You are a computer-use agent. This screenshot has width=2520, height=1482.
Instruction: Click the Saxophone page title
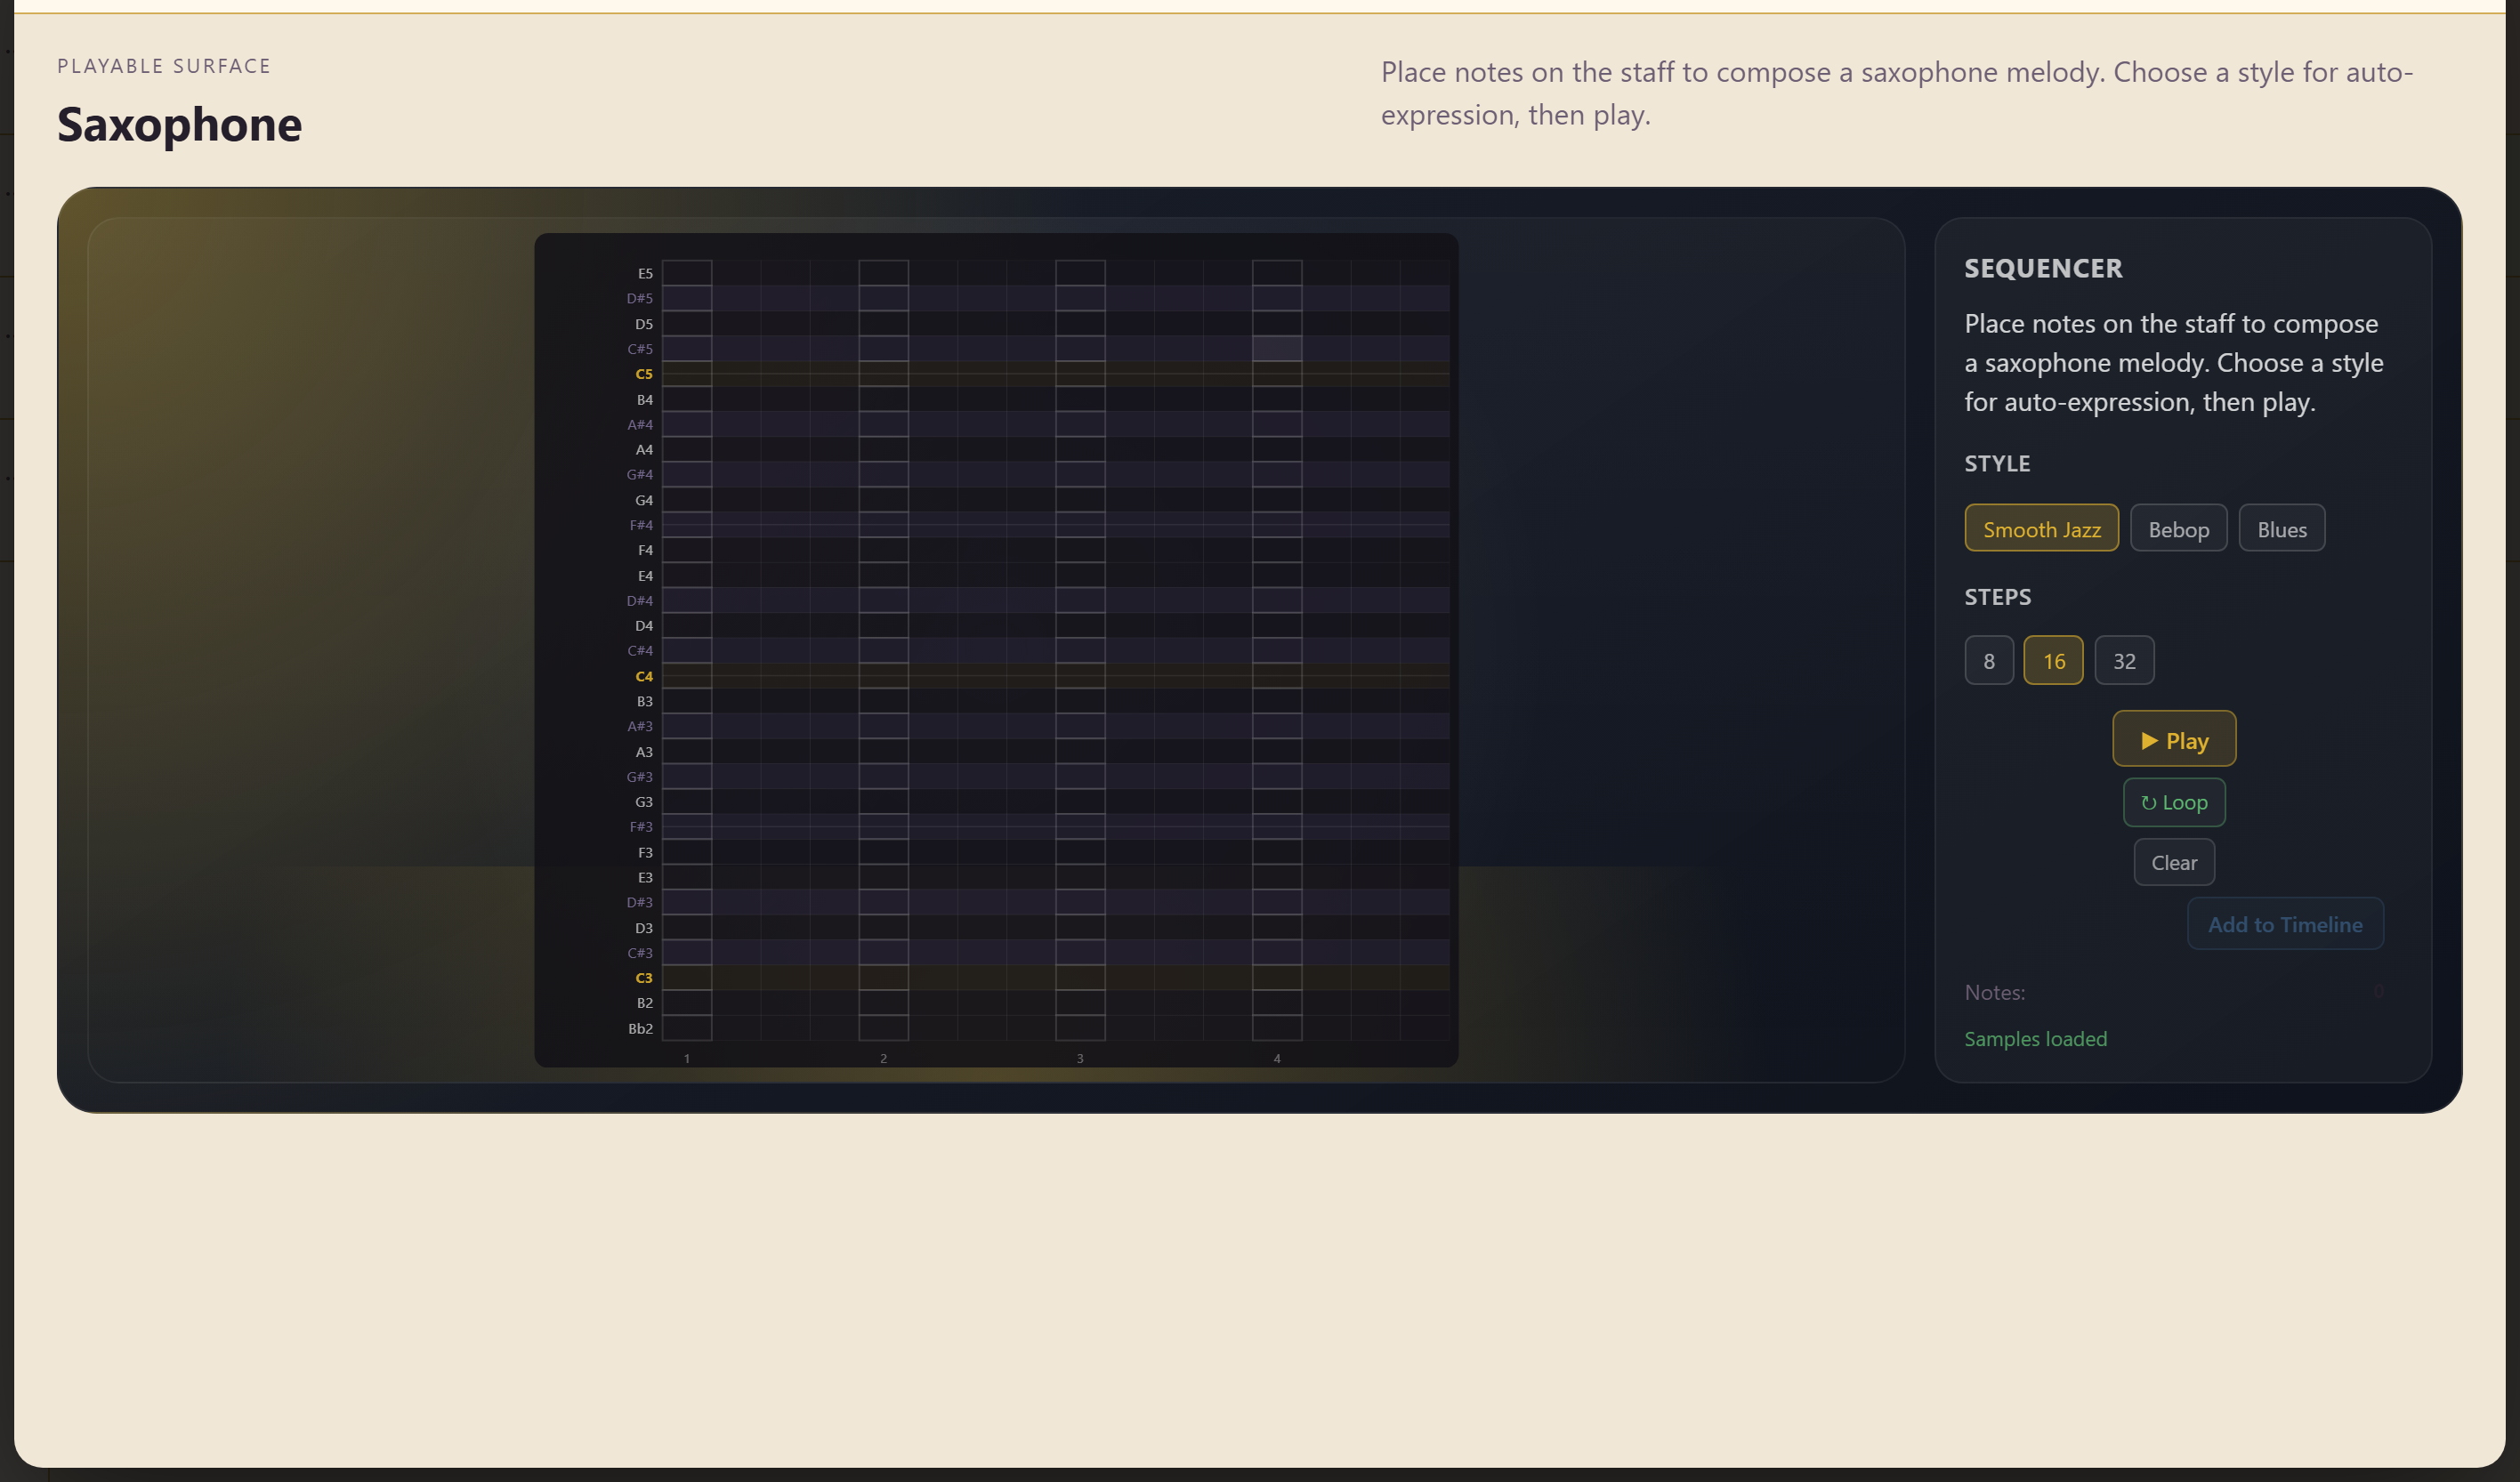tap(179, 124)
